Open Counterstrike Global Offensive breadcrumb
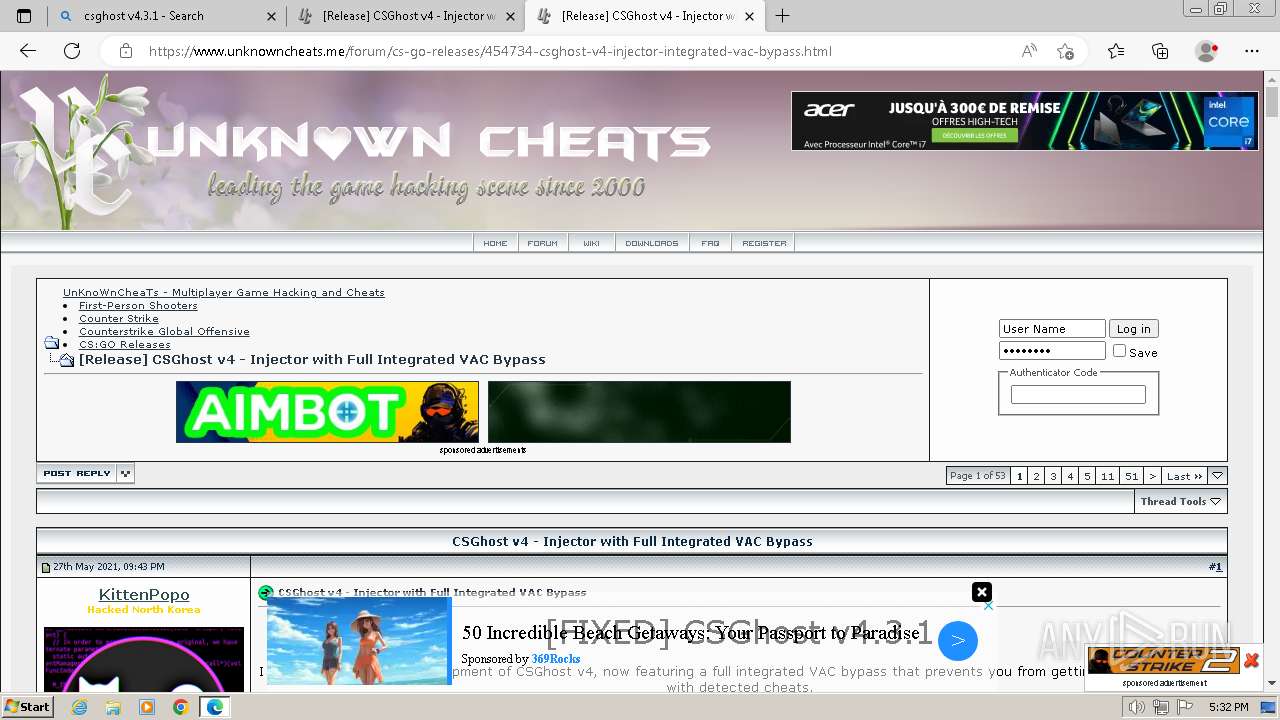Screen dimensions: 1280x720 pyautogui.click(x=164, y=332)
